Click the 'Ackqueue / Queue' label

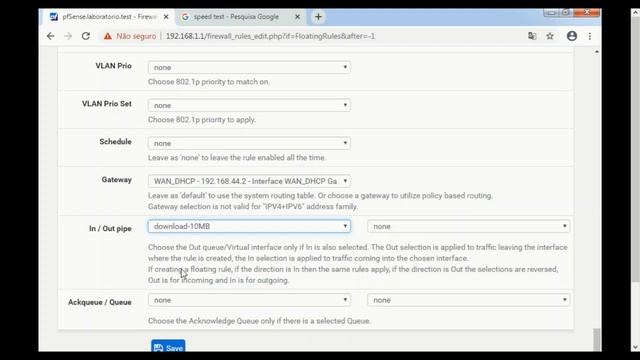pyautogui.click(x=100, y=302)
